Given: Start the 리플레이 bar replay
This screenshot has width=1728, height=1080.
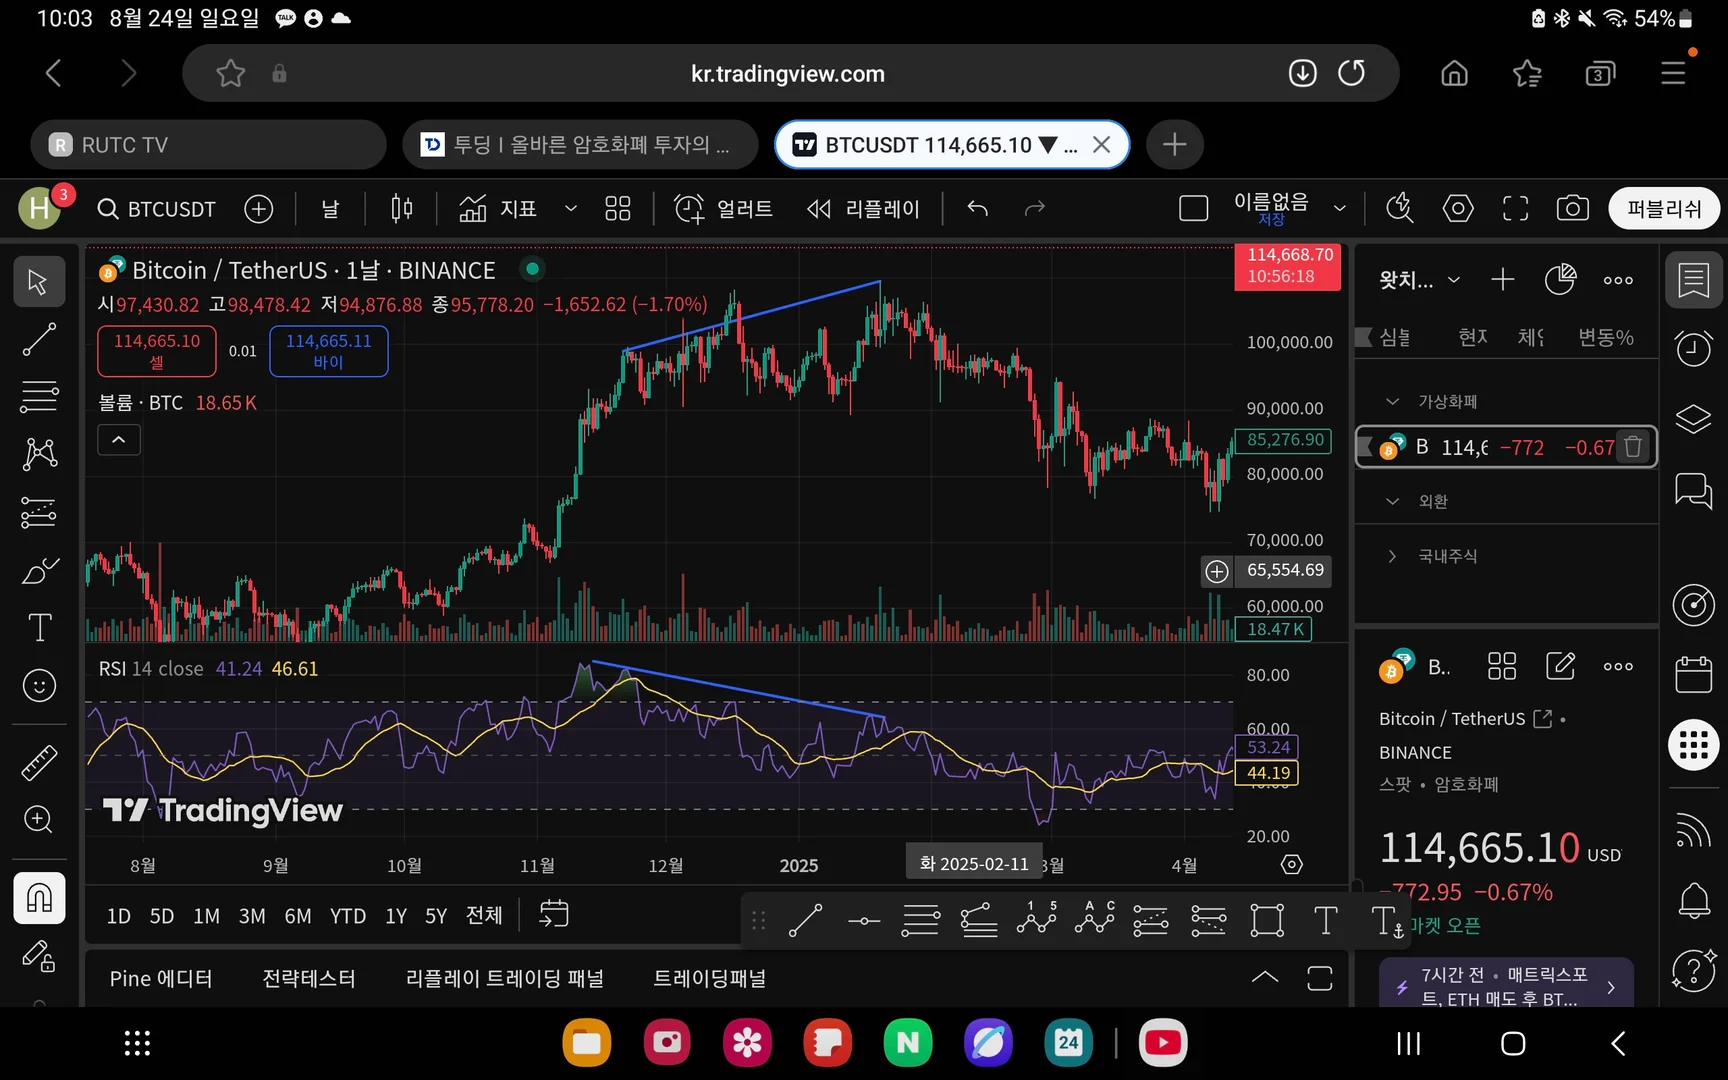Looking at the screenshot, I should point(863,209).
